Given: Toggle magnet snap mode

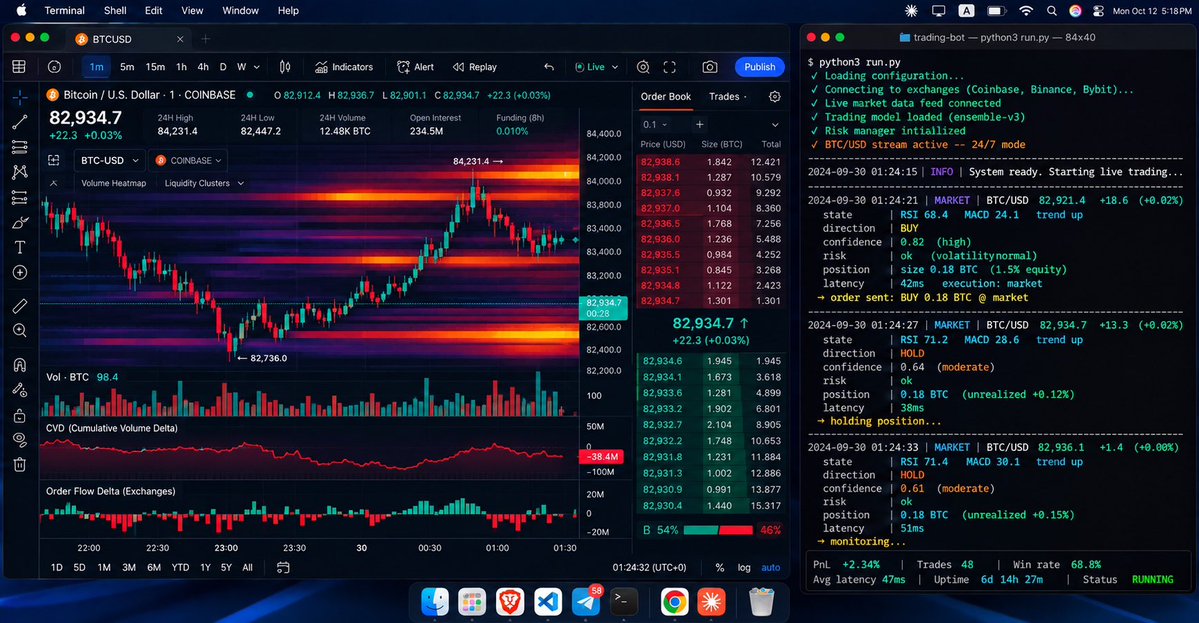Looking at the screenshot, I should (20, 365).
